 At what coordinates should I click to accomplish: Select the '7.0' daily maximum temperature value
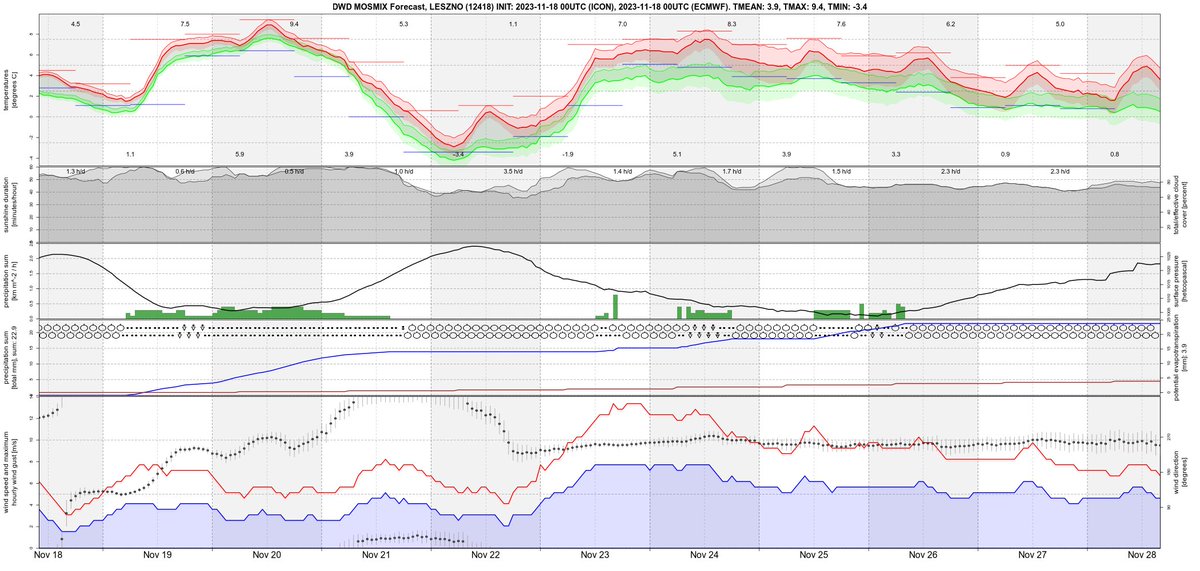(622, 23)
